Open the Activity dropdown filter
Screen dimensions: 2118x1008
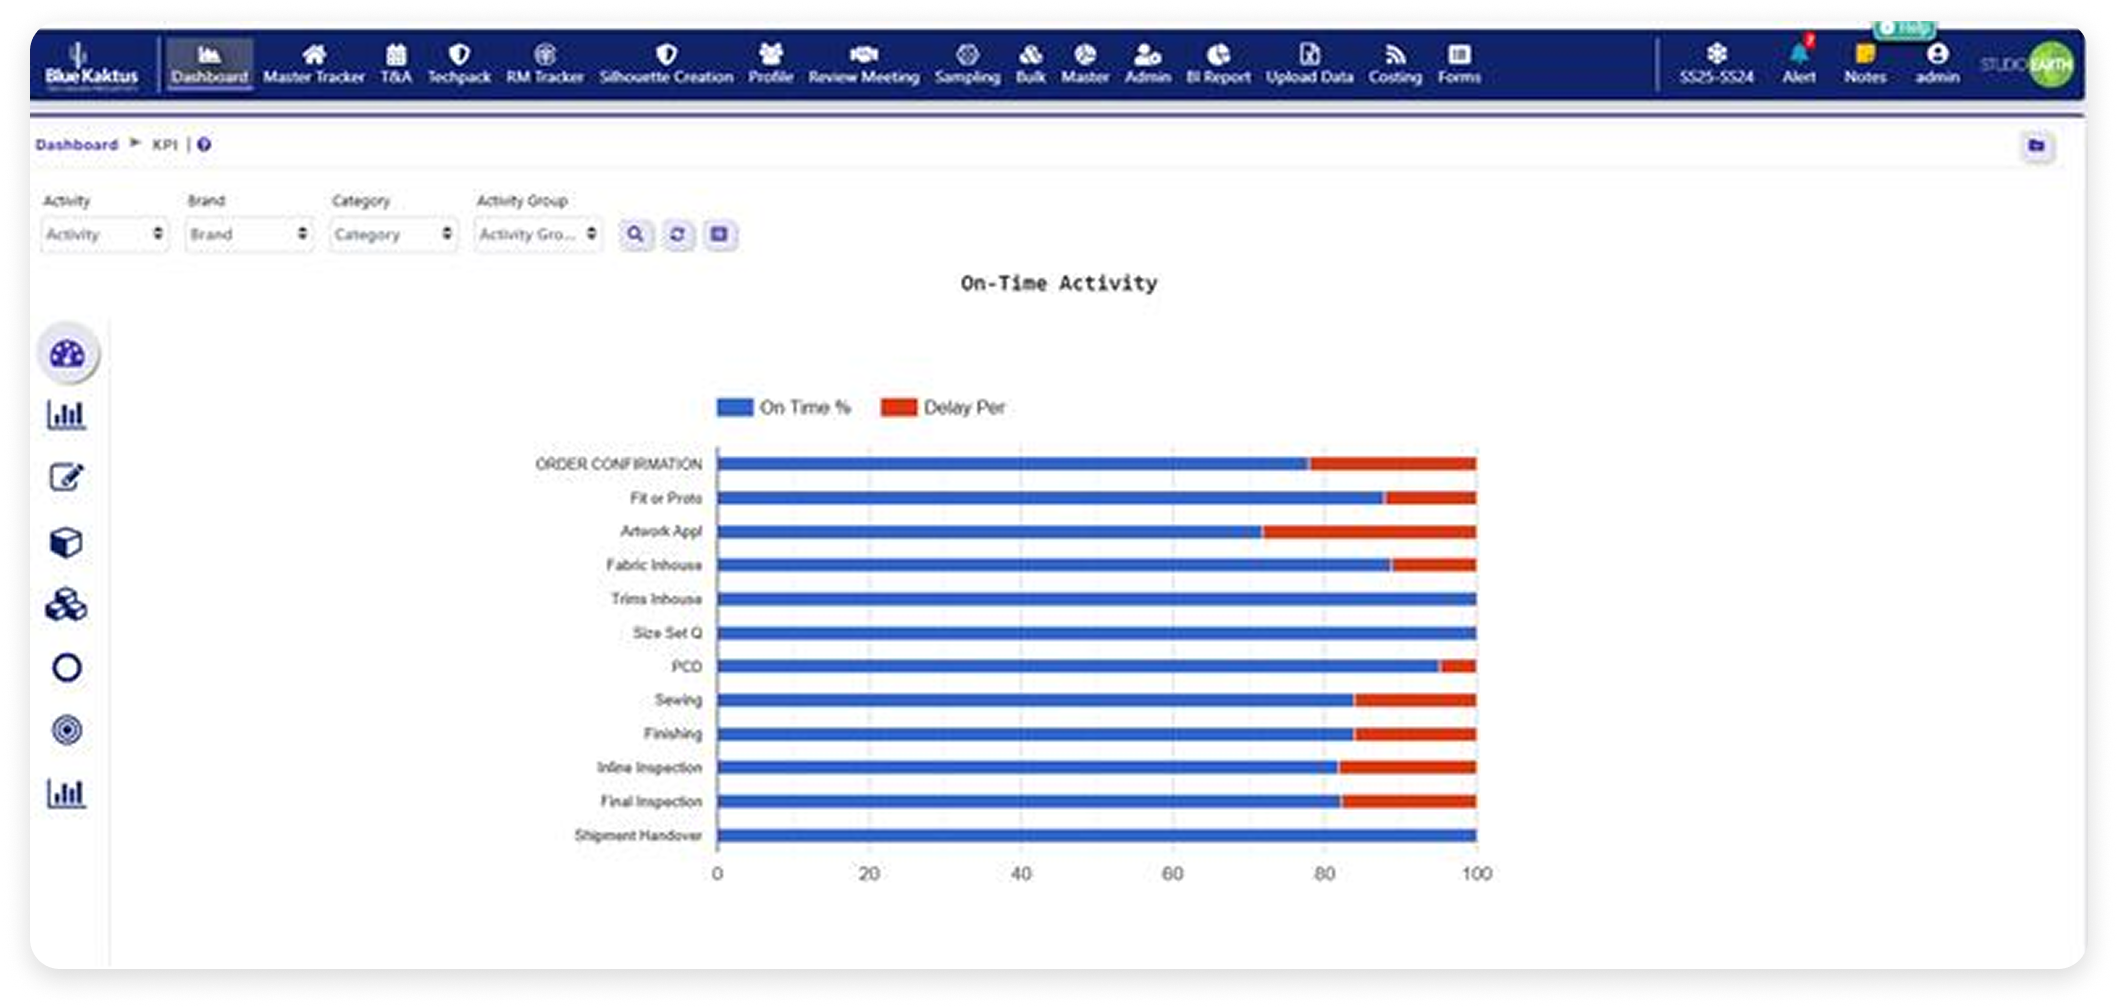point(104,235)
